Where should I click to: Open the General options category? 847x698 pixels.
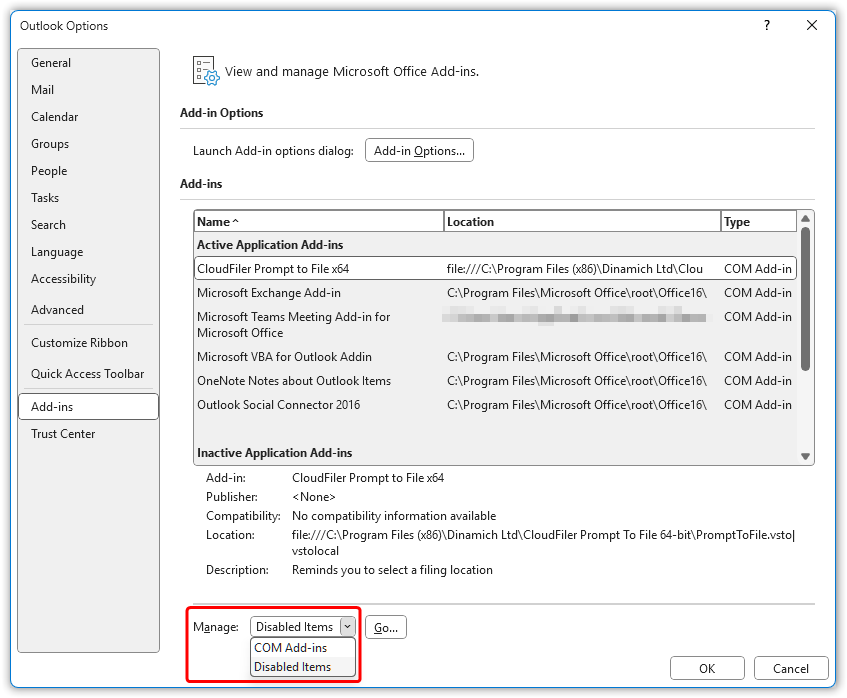click(89, 63)
